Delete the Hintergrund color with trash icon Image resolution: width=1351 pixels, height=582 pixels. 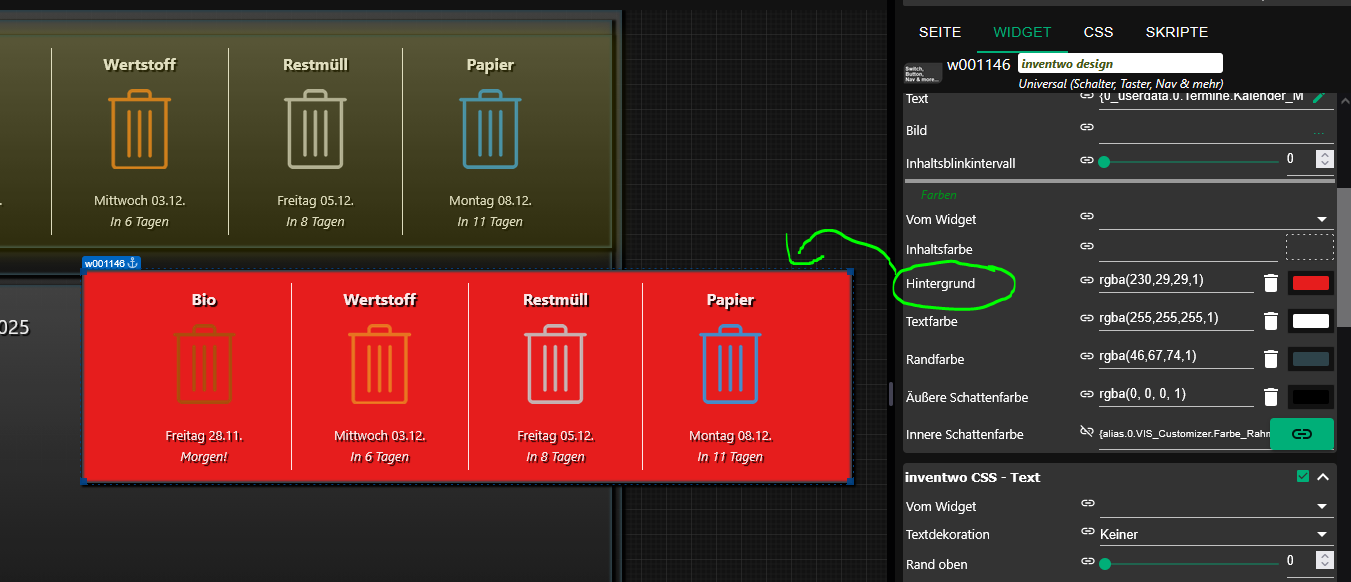1270,283
